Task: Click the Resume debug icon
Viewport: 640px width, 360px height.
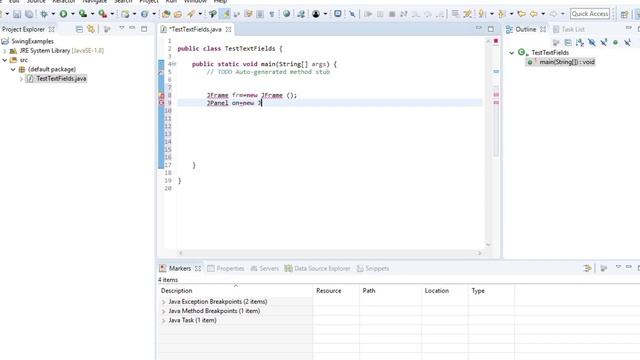Action: tap(368, 14)
